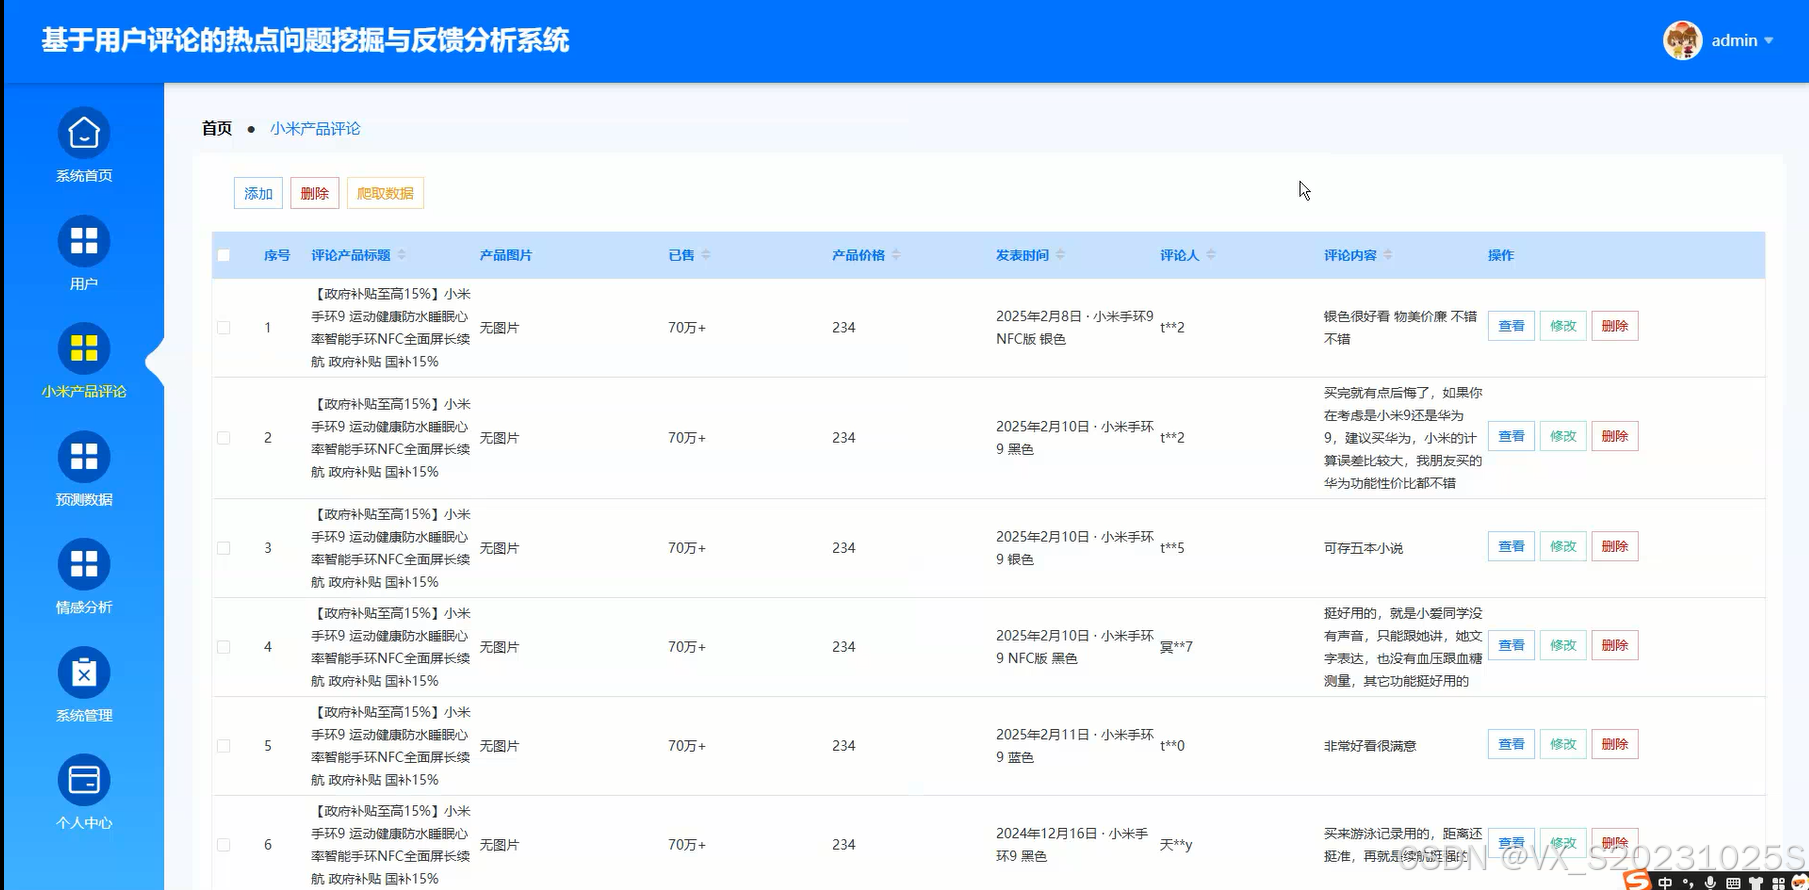1809x890 pixels.
Task: Check the checkbox for row 1
Action: 224,328
